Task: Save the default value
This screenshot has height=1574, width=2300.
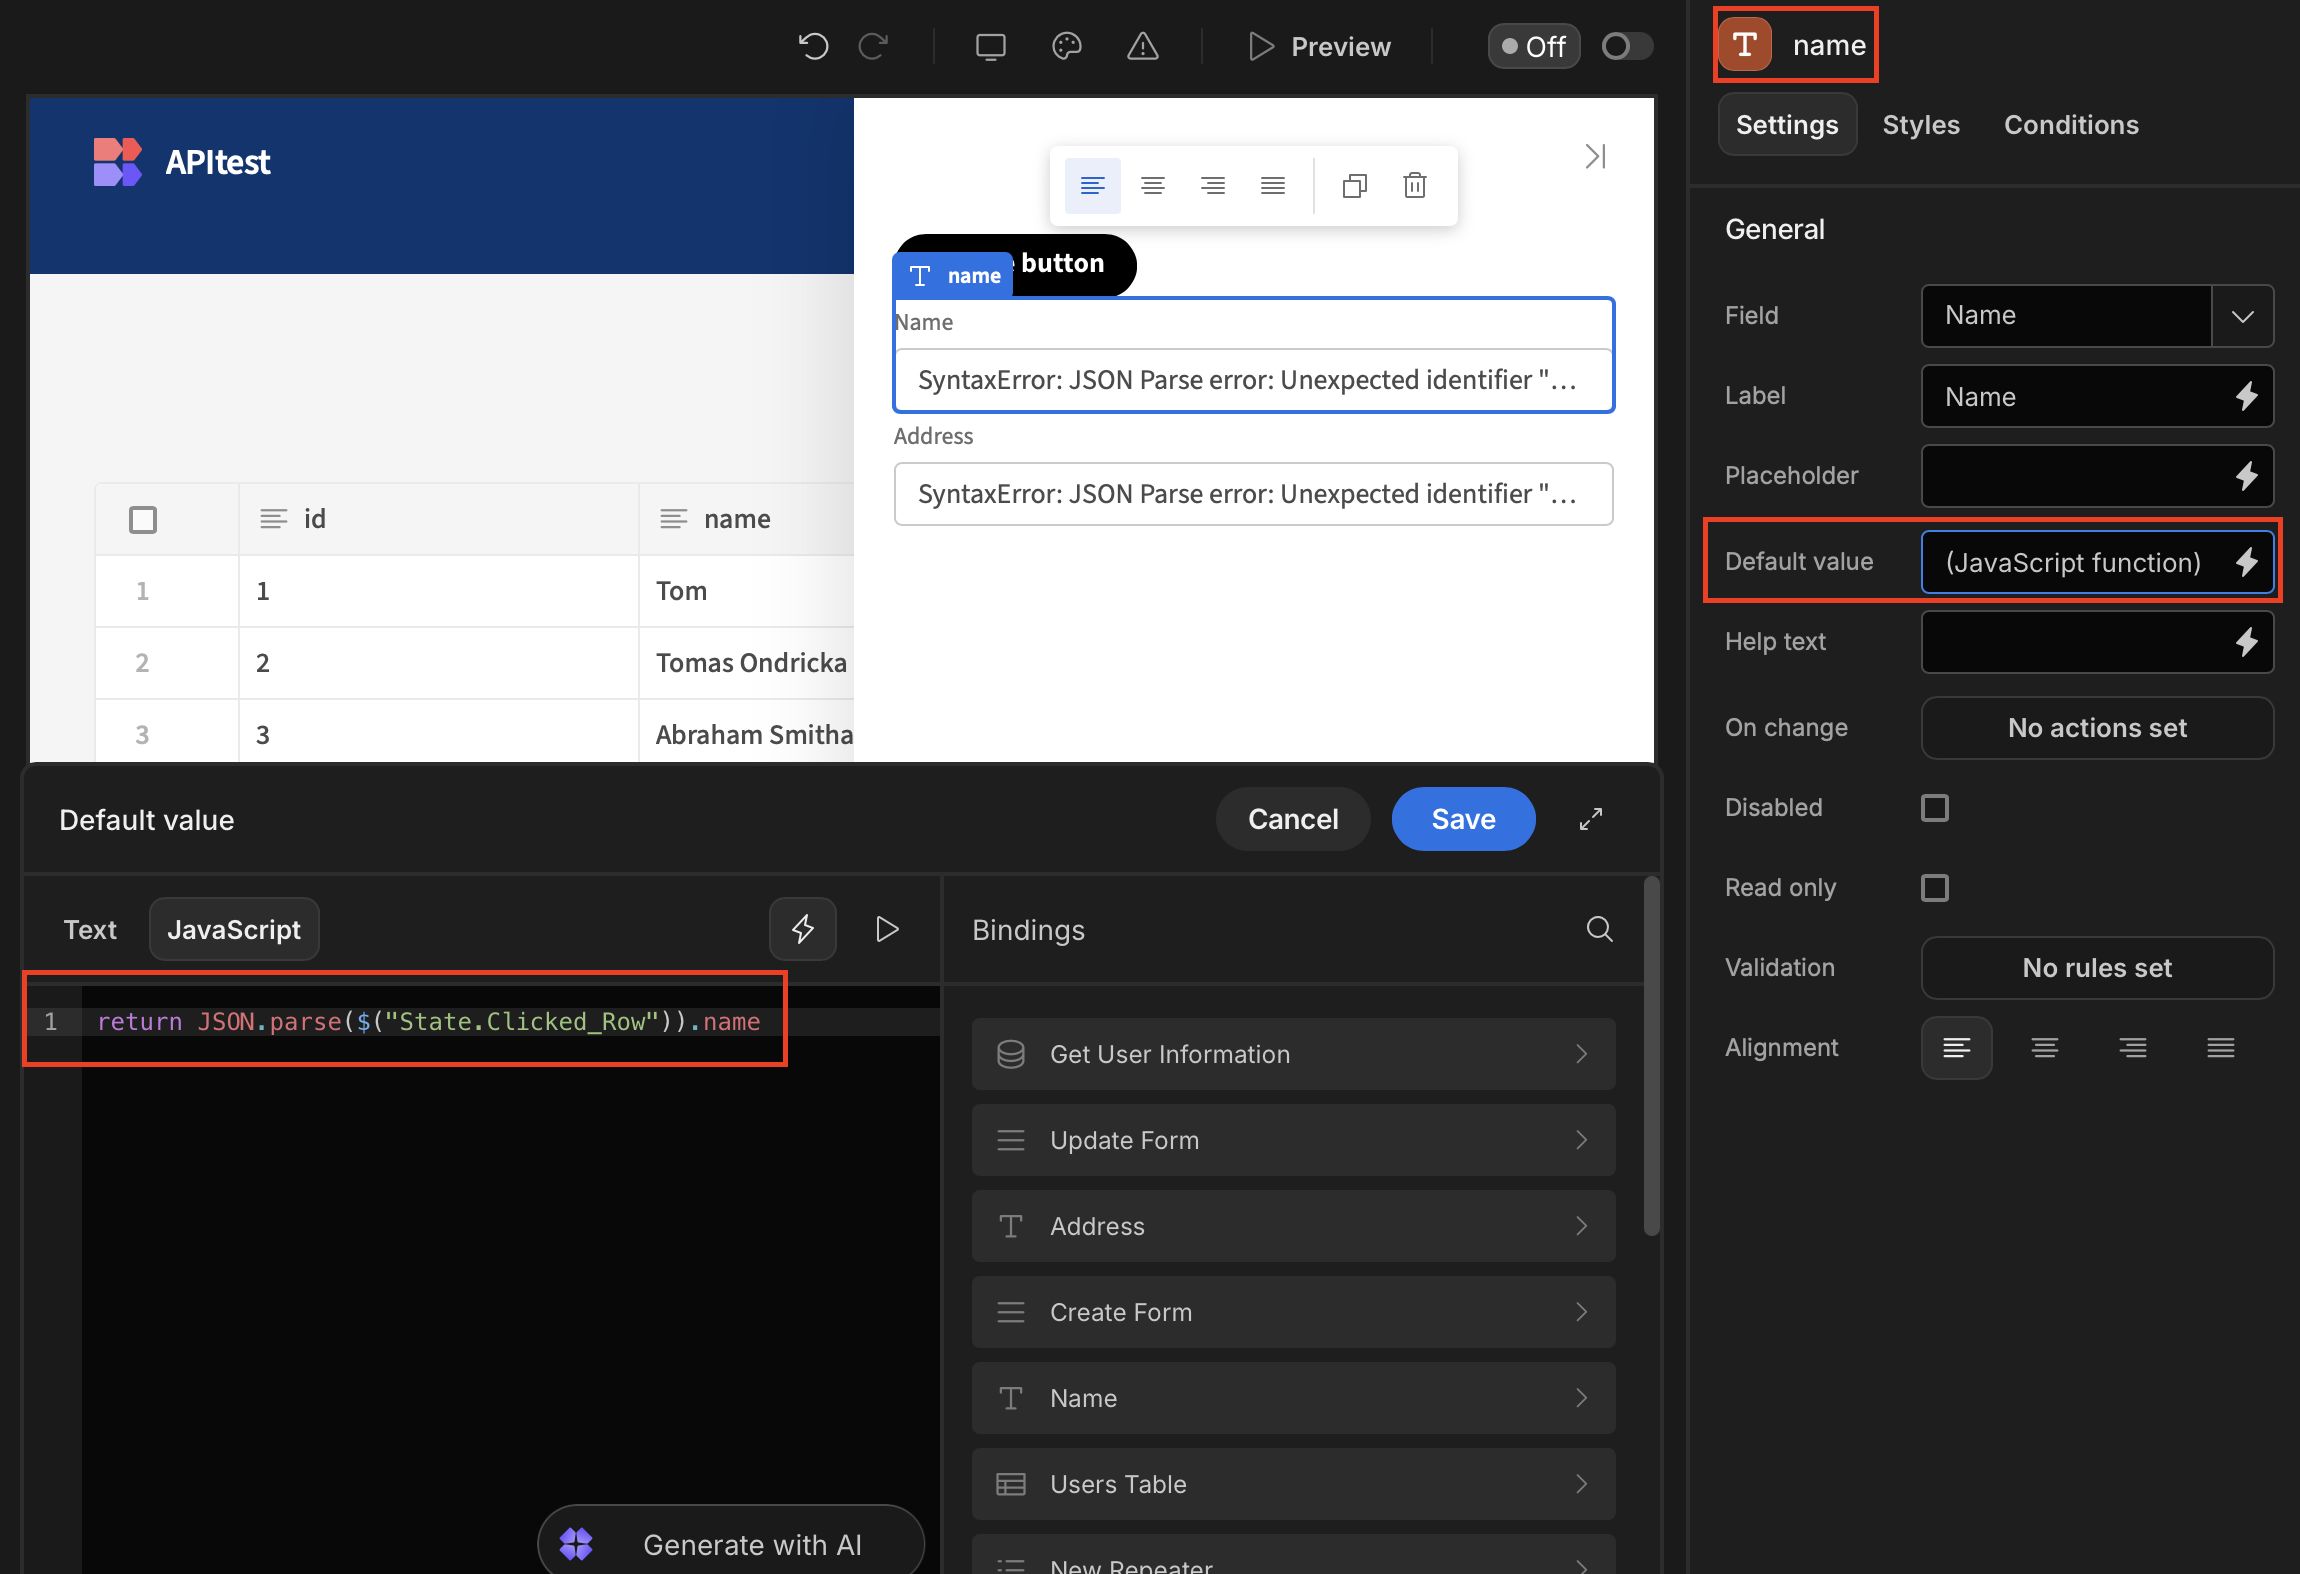Action: [1462, 819]
